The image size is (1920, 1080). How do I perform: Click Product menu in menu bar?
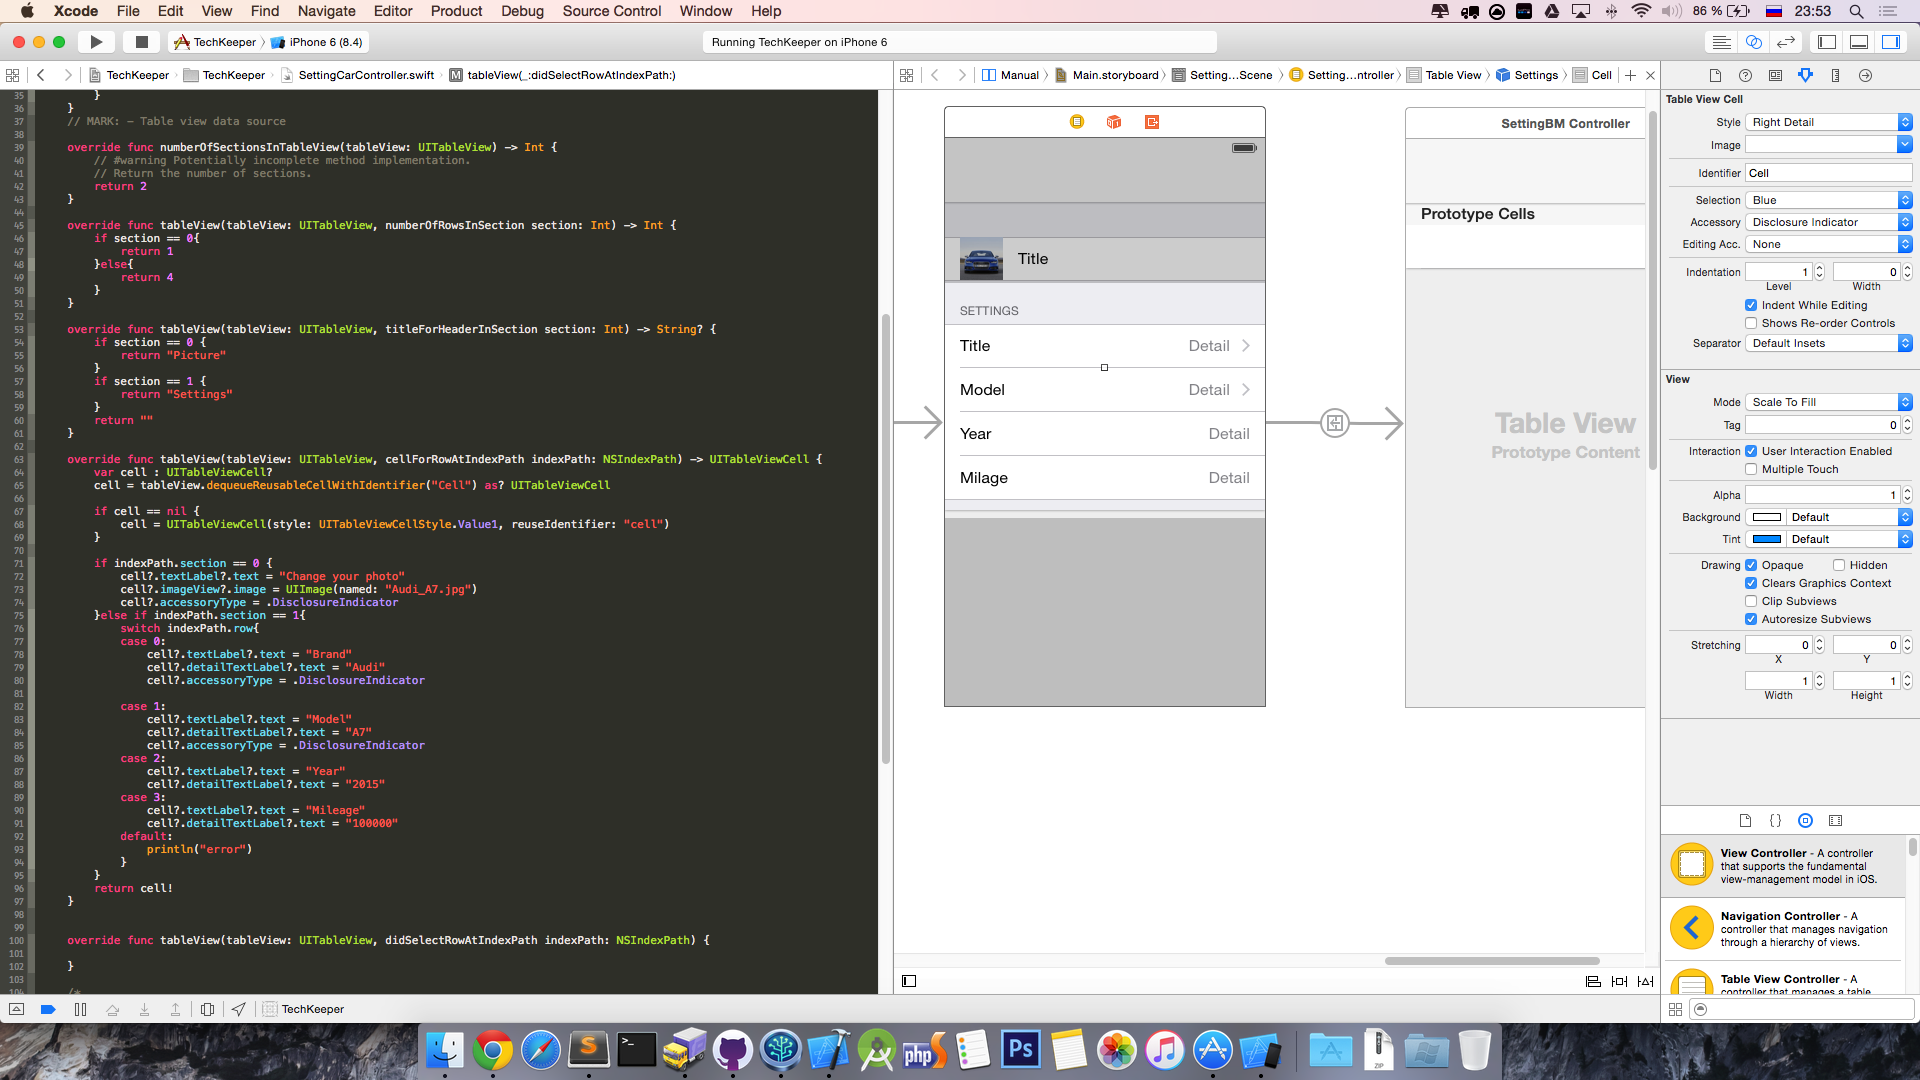(x=456, y=12)
